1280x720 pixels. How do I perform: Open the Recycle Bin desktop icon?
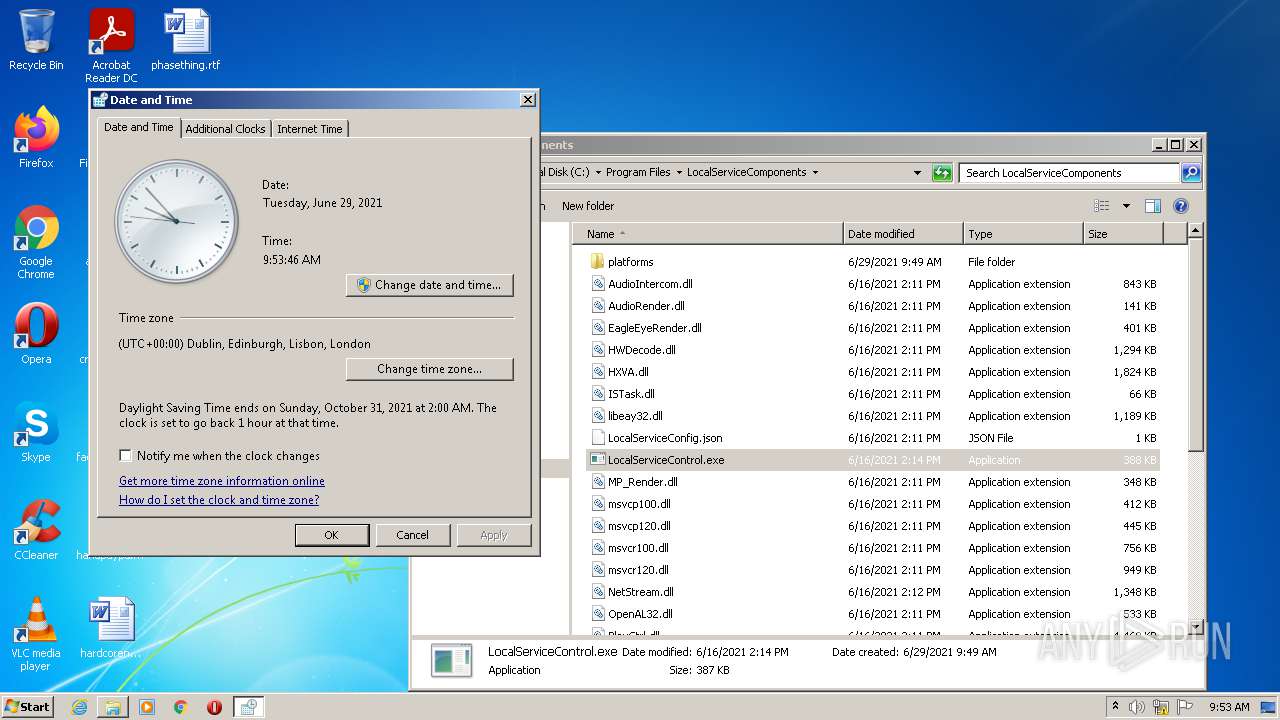coord(36,40)
